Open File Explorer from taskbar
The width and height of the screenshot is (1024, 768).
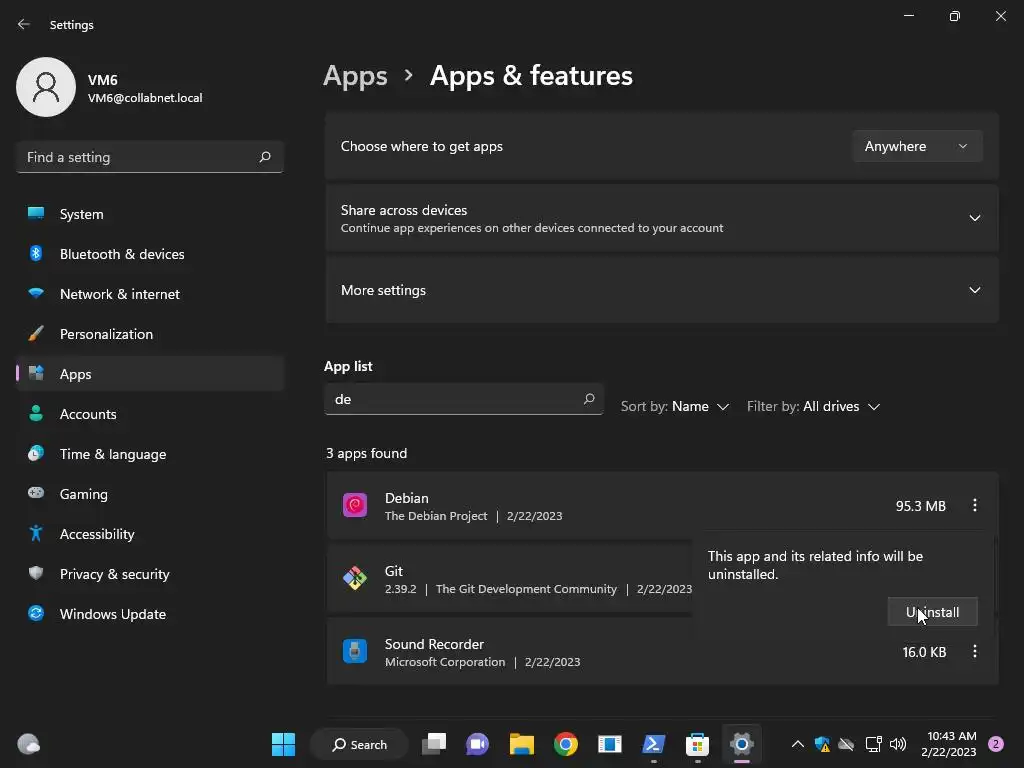click(x=522, y=744)
